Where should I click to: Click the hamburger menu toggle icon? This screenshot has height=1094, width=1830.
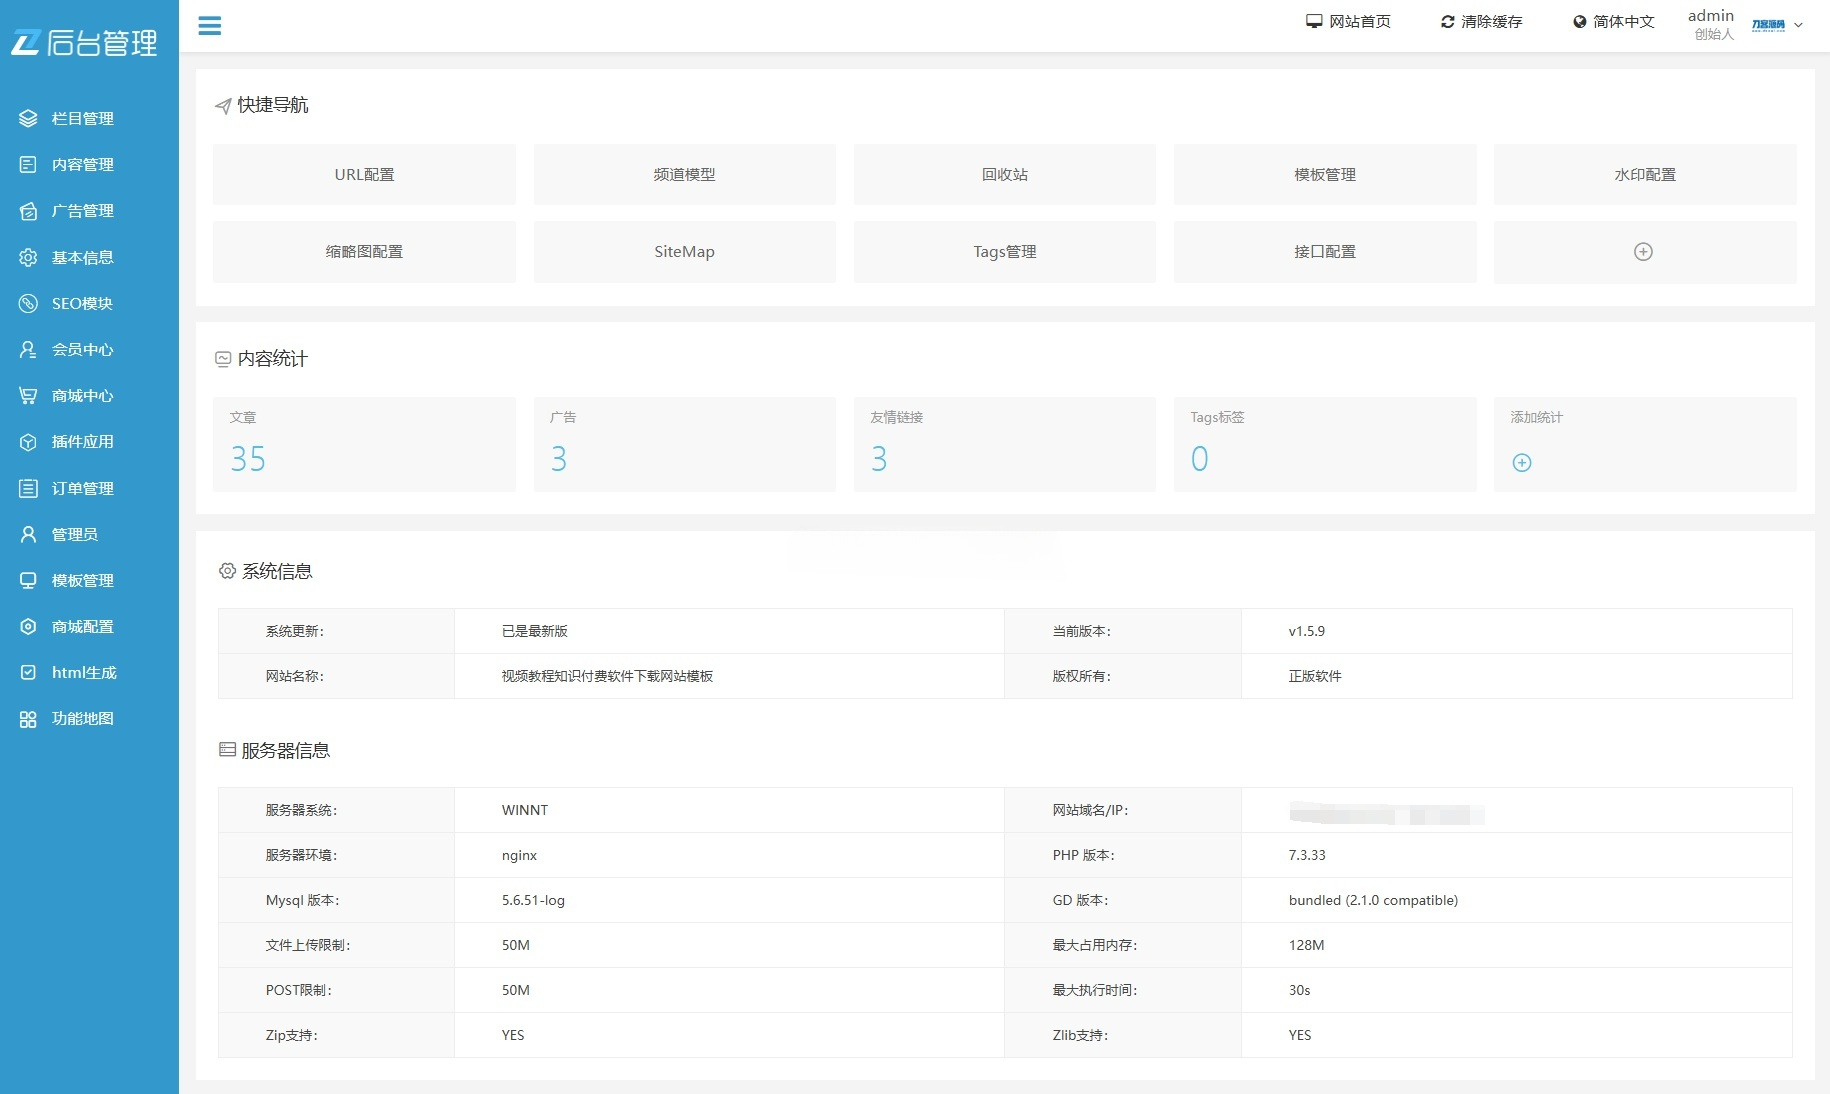click(210, 26)
